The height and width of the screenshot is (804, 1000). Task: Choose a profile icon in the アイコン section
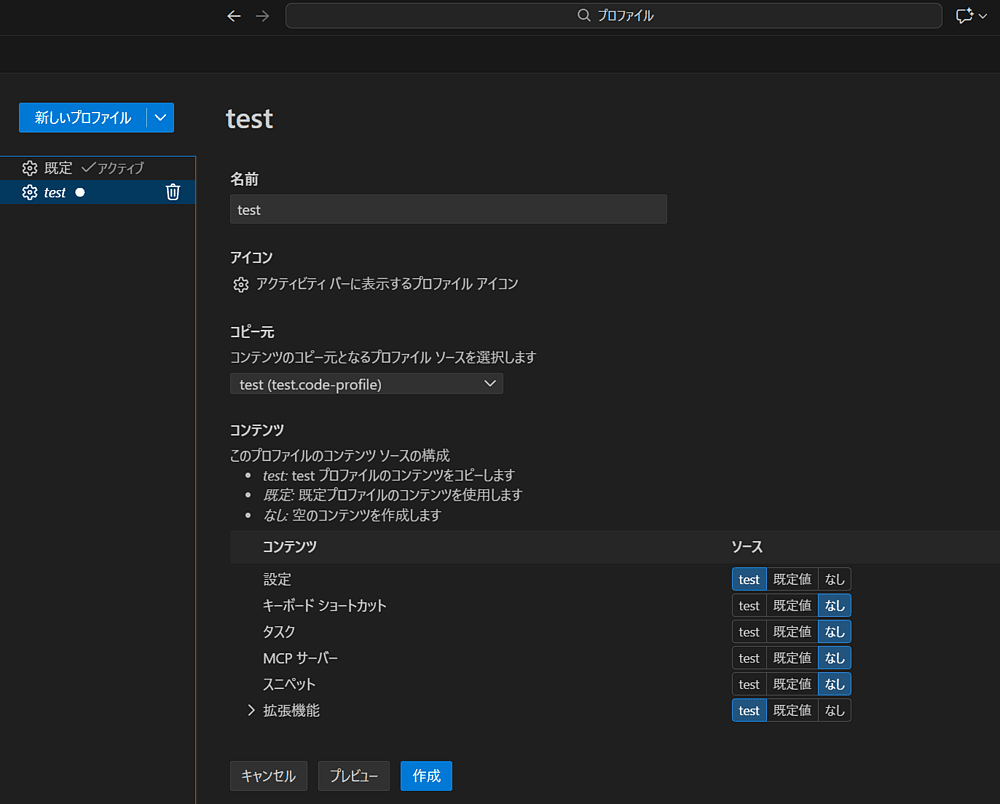point(240,284)
